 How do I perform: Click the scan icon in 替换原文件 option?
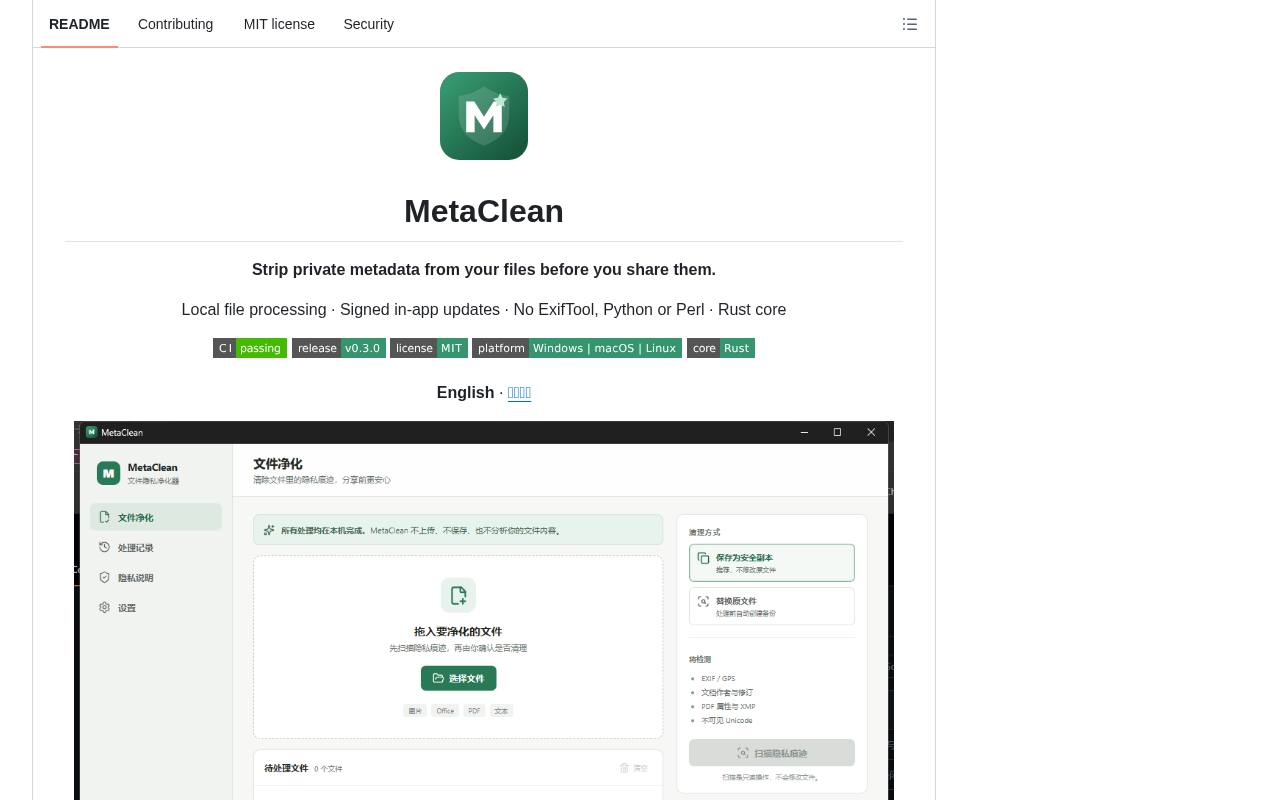(x=703, y=601)
